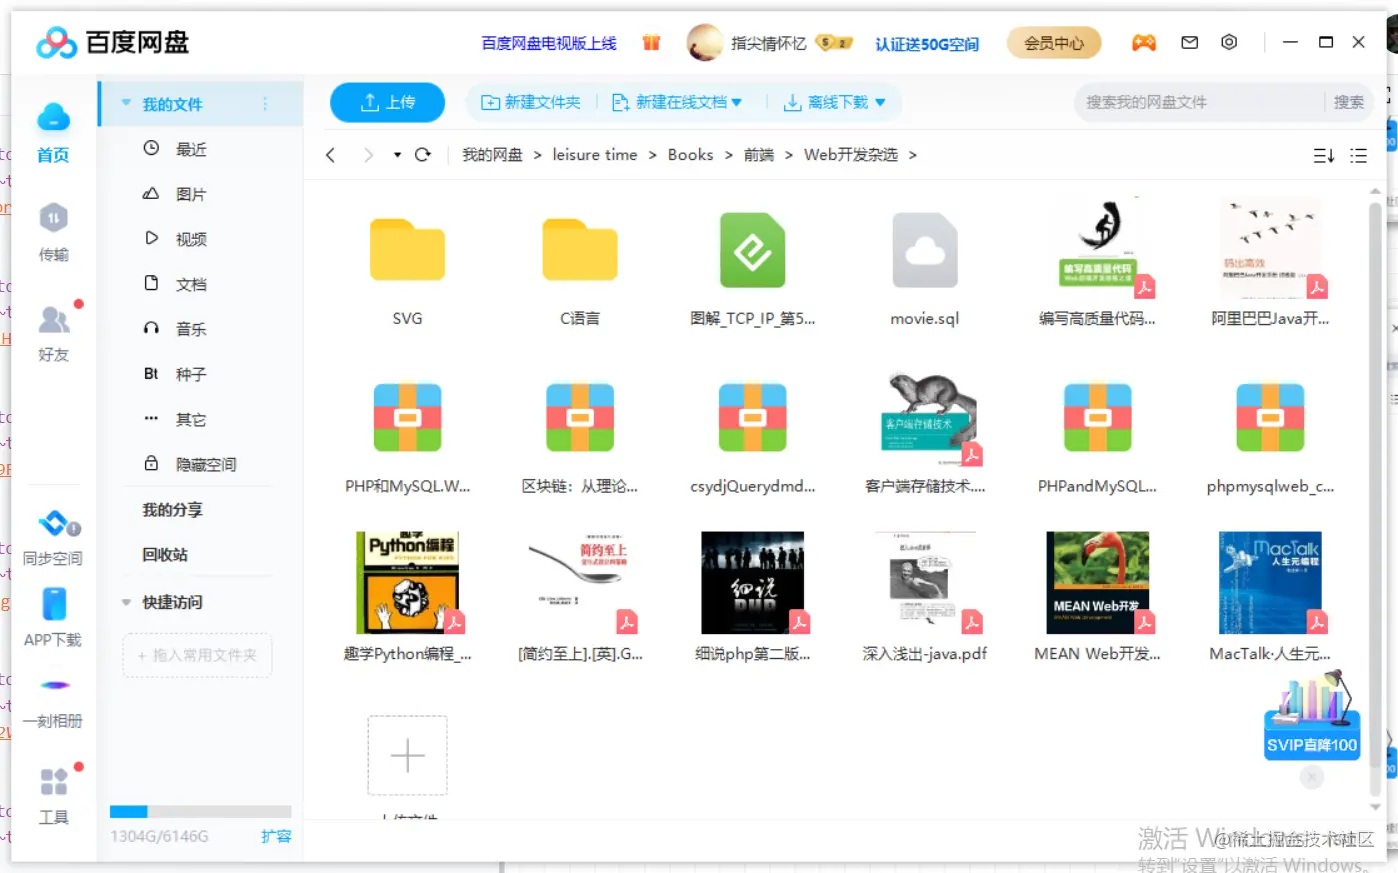Open the settings hexagon icon

click(1229, 42)
